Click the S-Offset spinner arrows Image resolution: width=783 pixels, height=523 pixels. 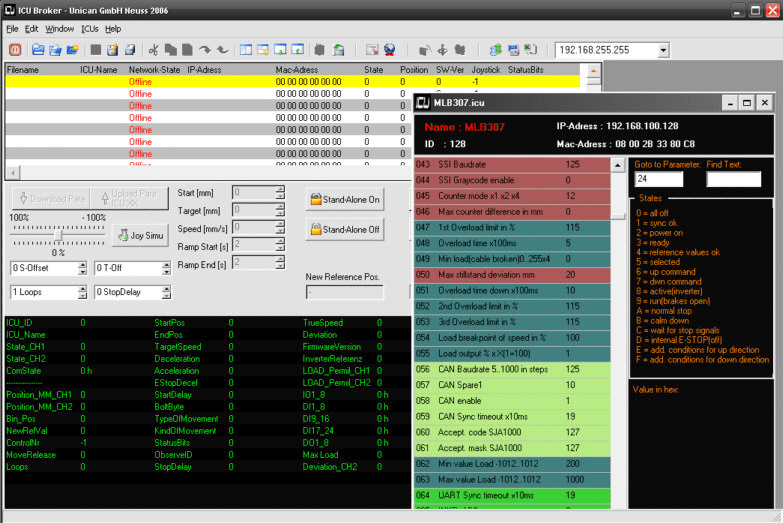[83, 268]
